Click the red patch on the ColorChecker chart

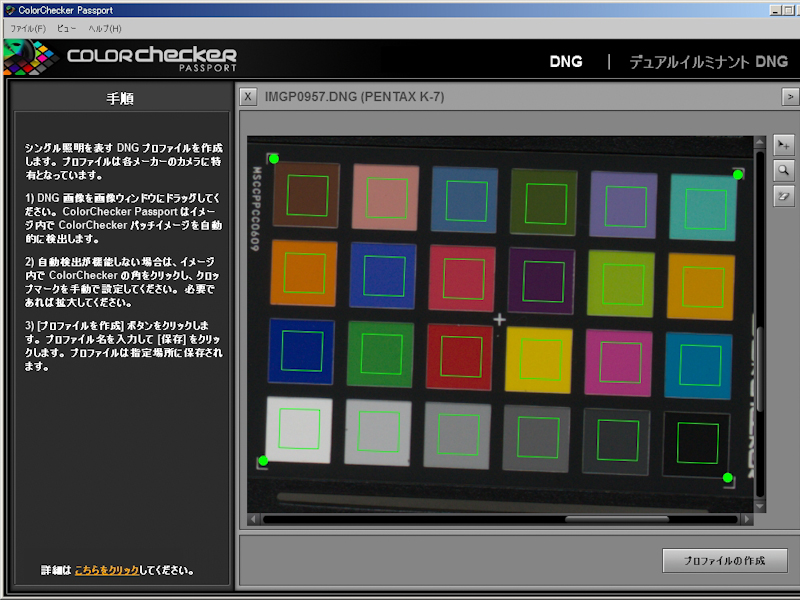(x=463, y=358)
